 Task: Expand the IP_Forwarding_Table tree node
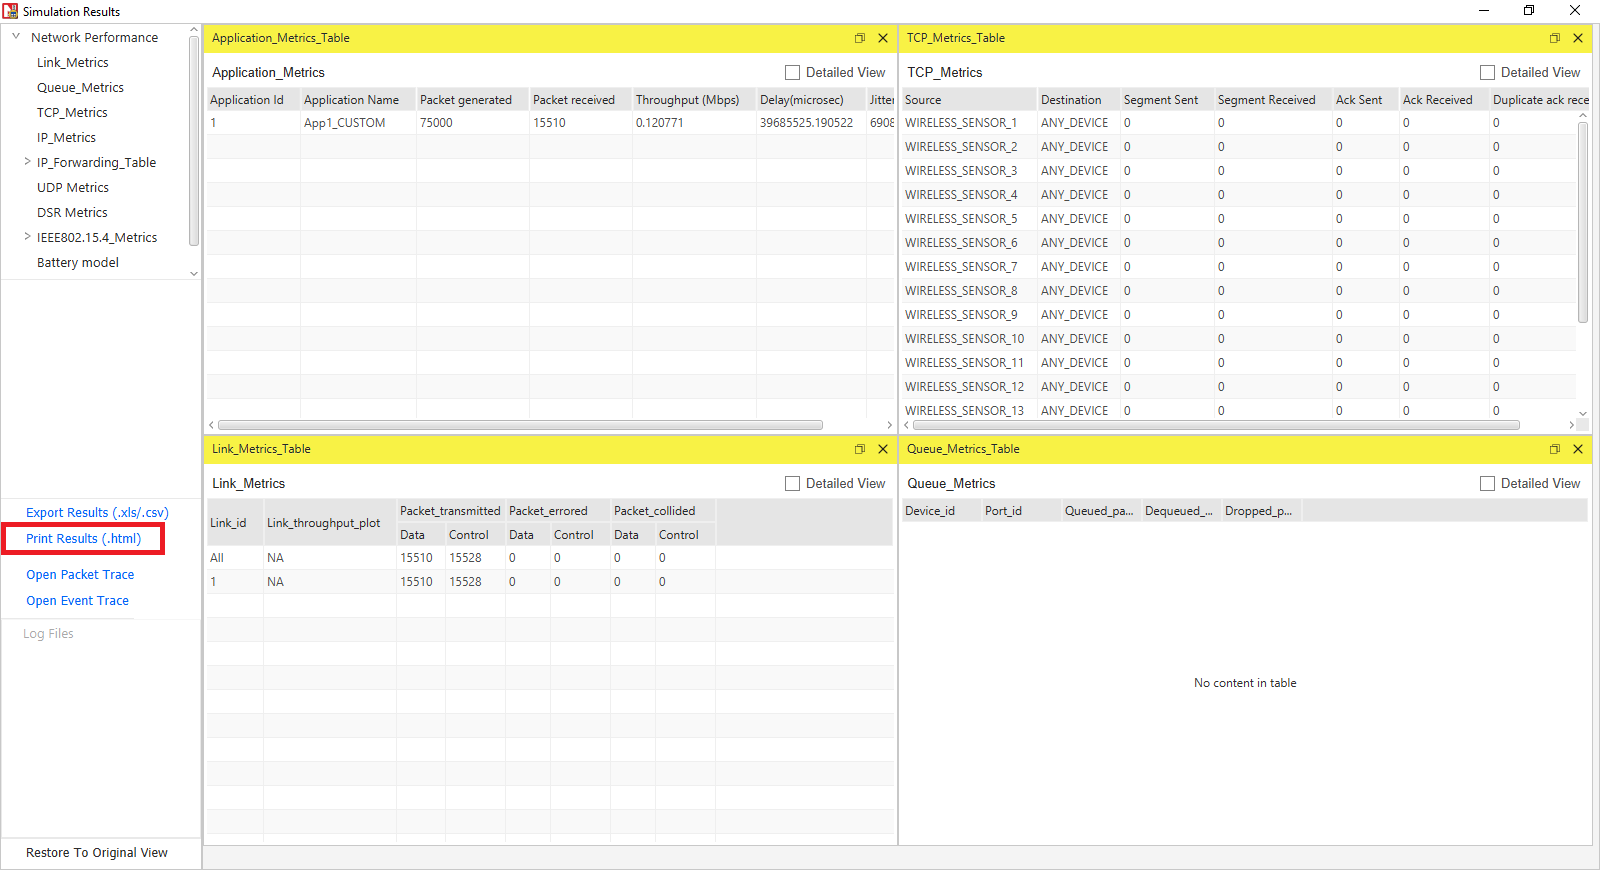point(27,162)
